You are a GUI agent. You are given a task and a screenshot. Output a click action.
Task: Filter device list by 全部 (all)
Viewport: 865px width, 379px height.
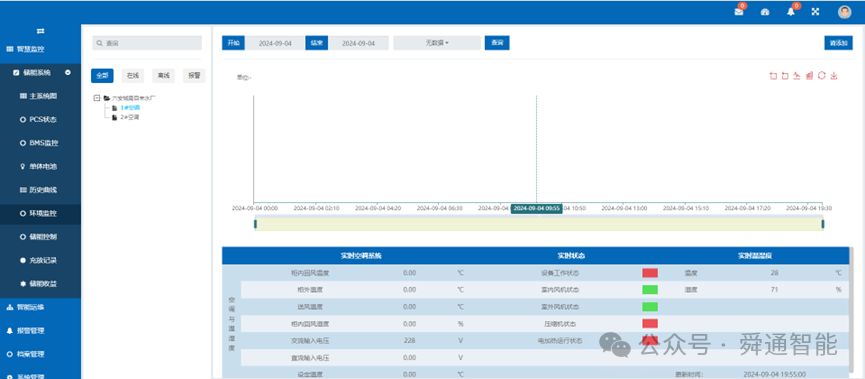tap(102, 76)
